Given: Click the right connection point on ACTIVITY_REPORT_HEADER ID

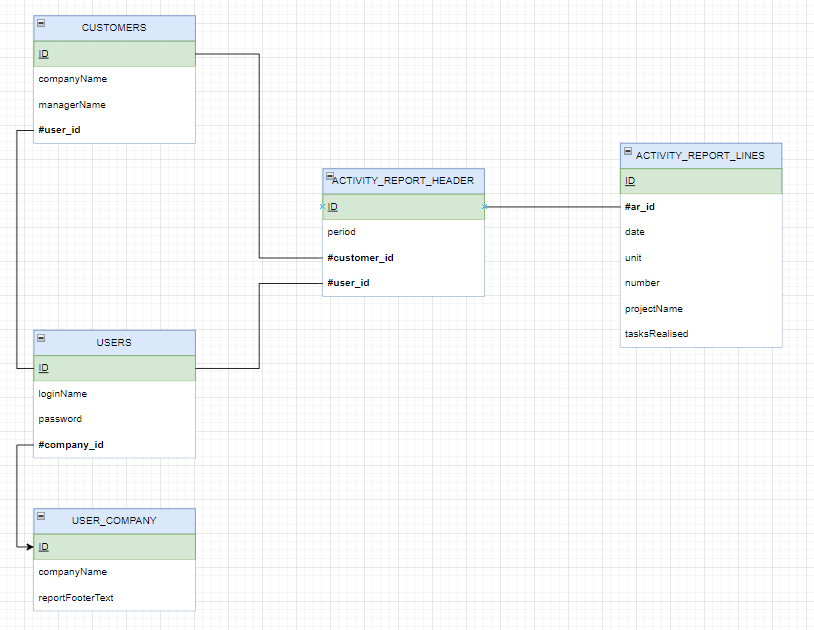Looking at the screenshot, I should pyautogui.click(x=484, y=207).
